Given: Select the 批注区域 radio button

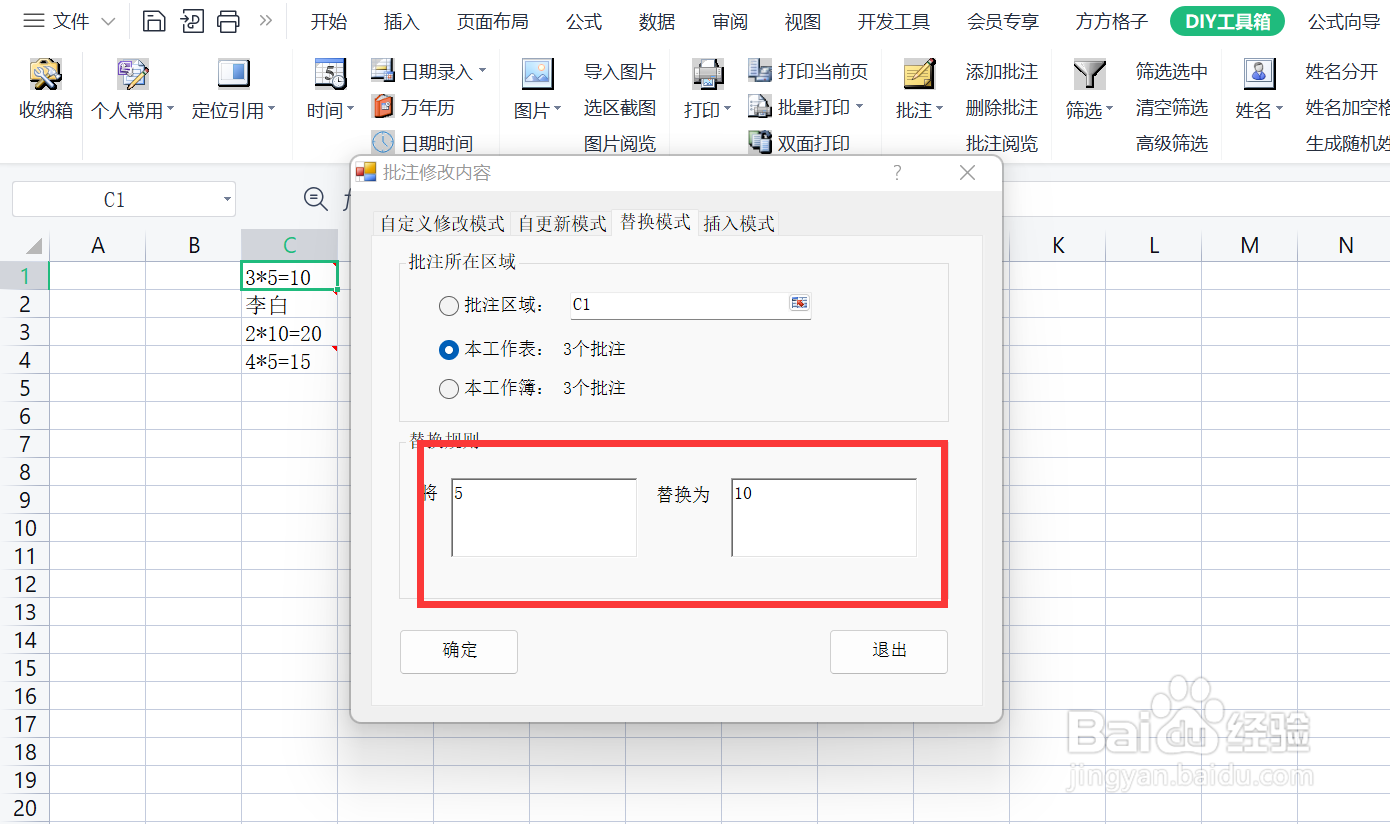Looking at the screenshot, I should pyautogui.click(x=449, y=306).
